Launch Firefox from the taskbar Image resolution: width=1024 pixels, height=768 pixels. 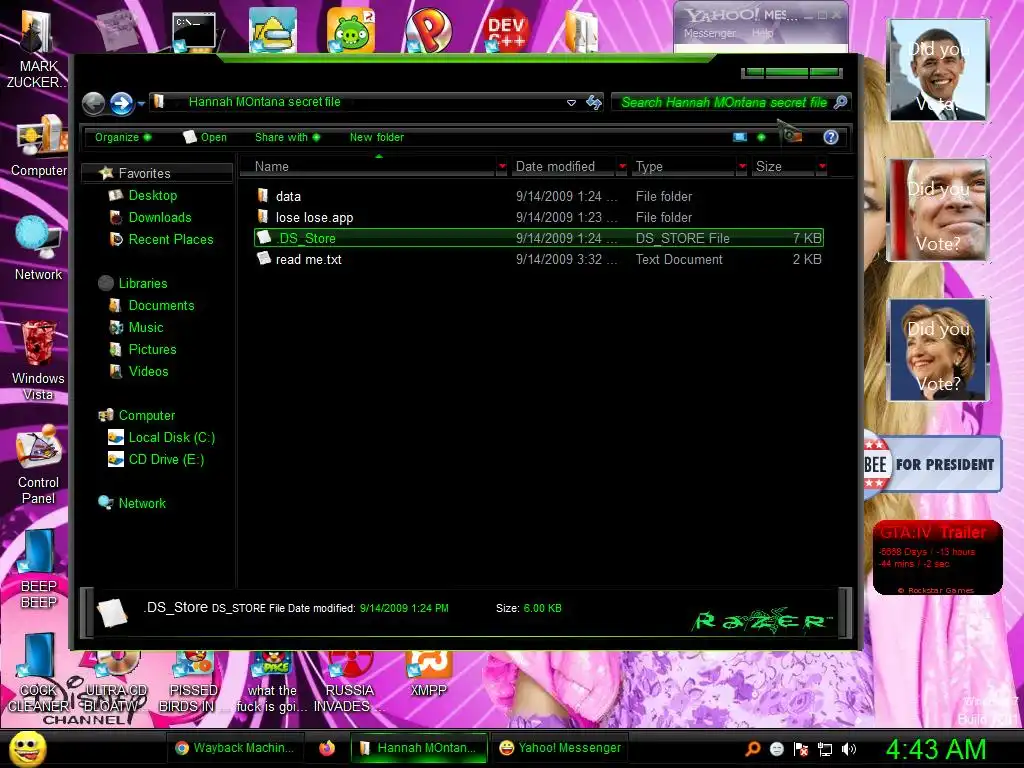[x=327, y=748]
